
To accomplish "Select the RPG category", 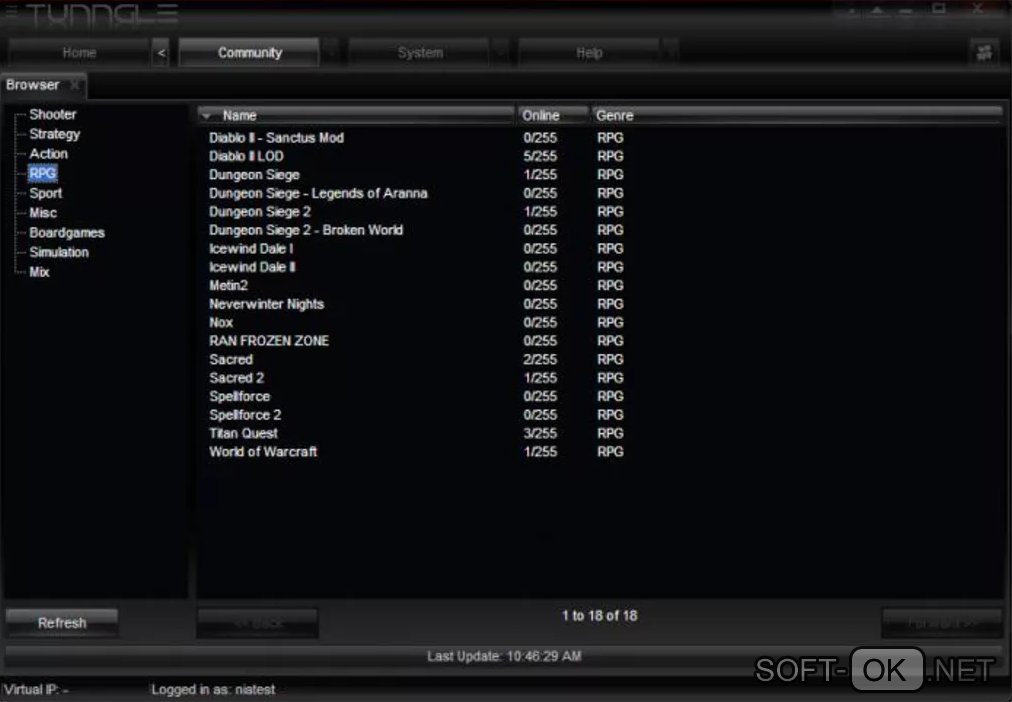I will click(x=43, y=173).
